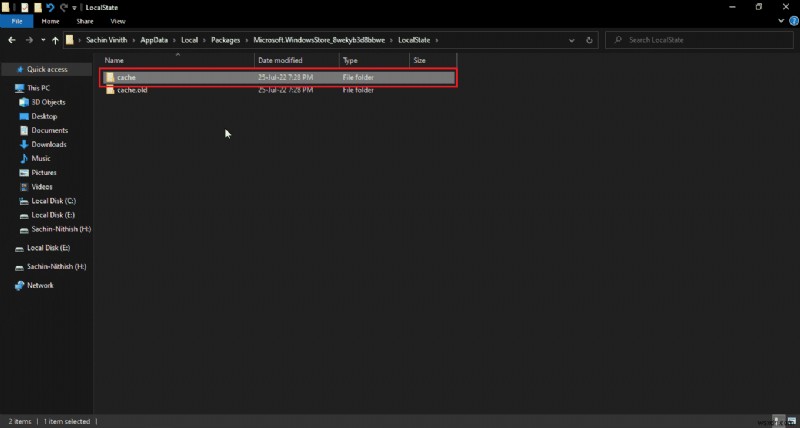Open Videos in the sidebar
800x428 pixels.
tap(42, 187)
